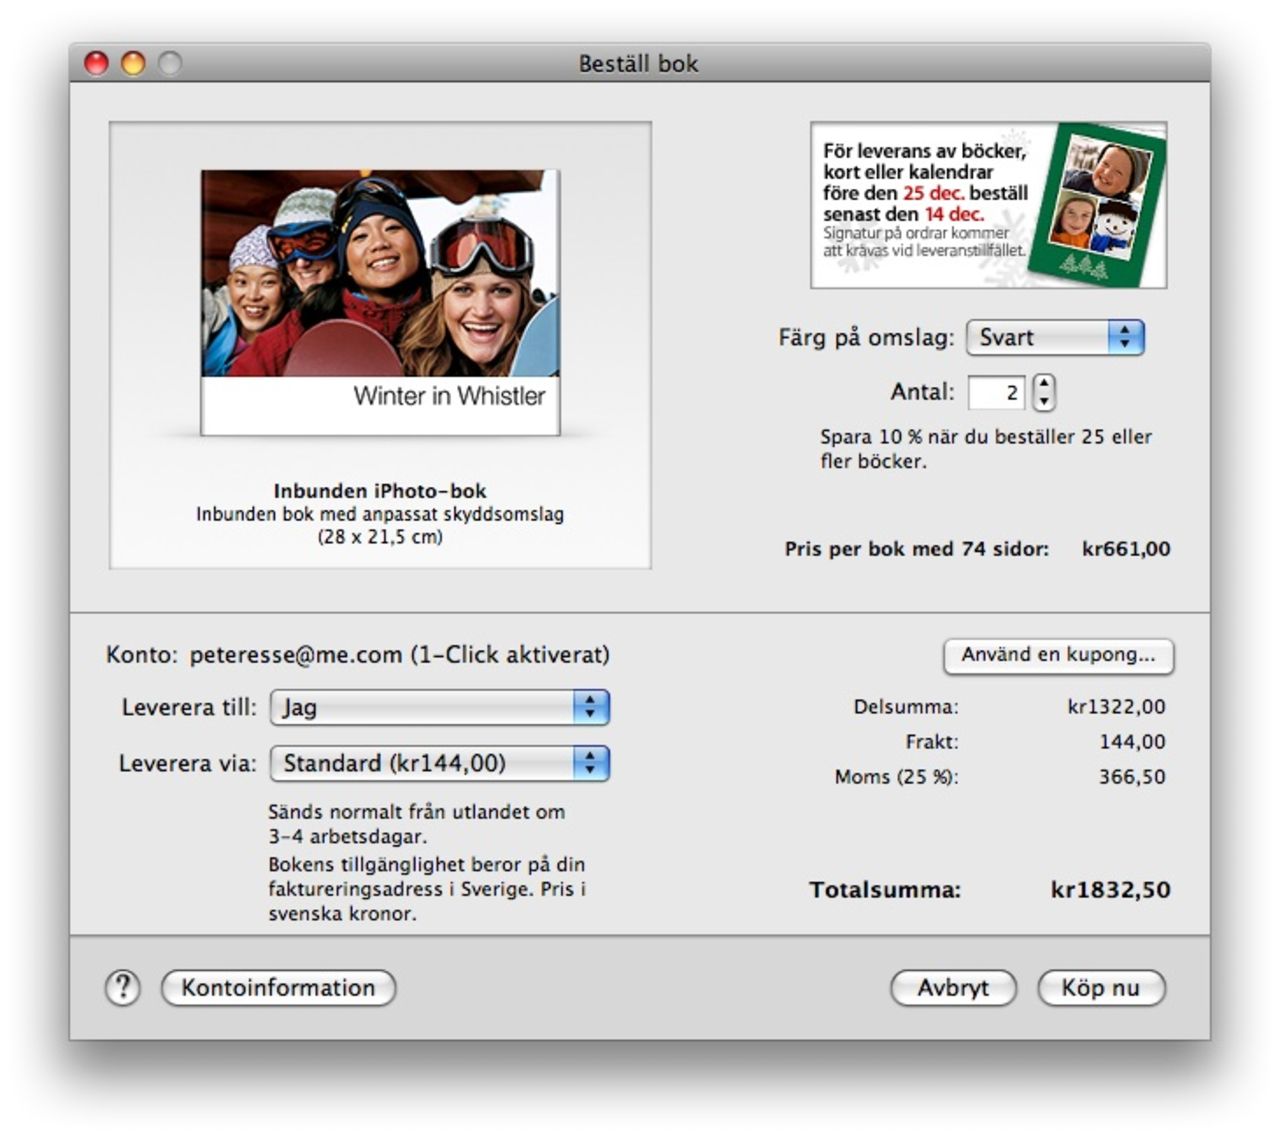The height and width of the screenshot is (1136, 1280).
Task: Open help using the question mark icon
Action: (x=122, y=988)
